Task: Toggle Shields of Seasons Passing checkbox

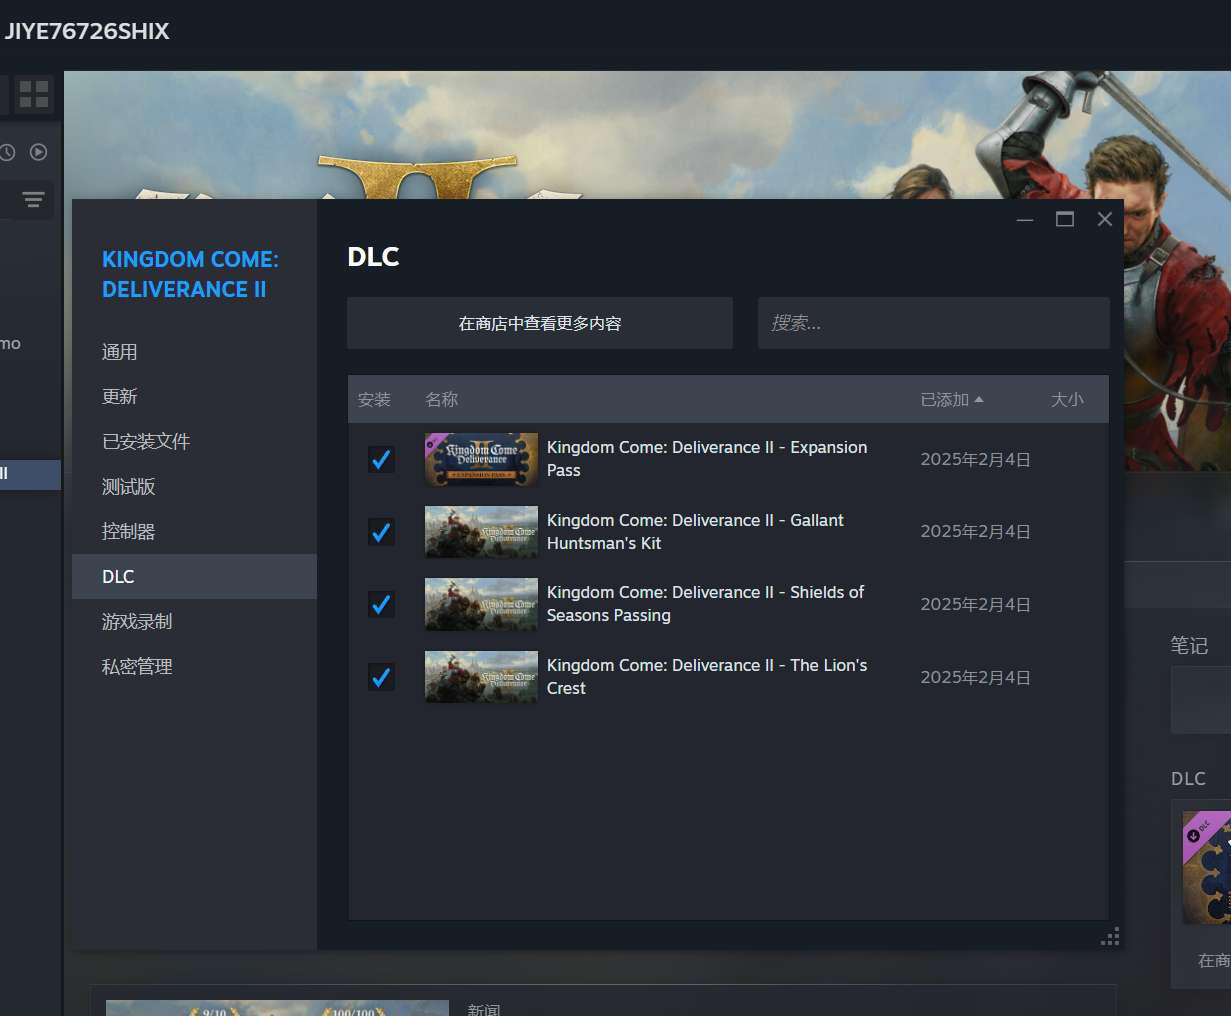Action: point(381,604)
